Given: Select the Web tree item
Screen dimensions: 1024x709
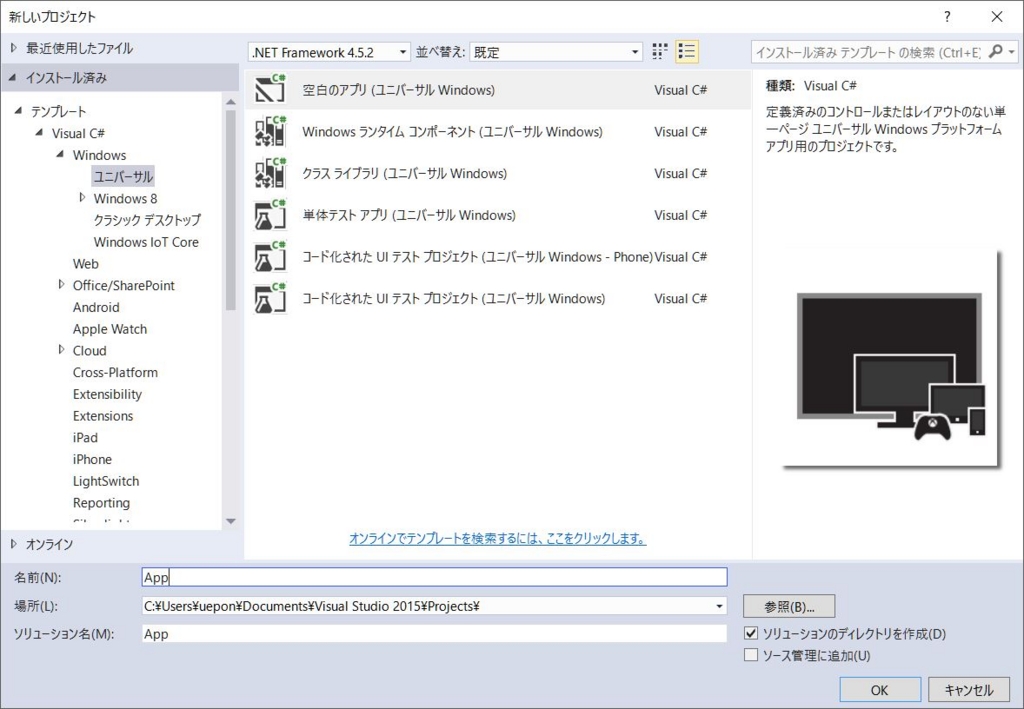Looking at the screenshot, I should pyautogui.click(x=86, y=264).
